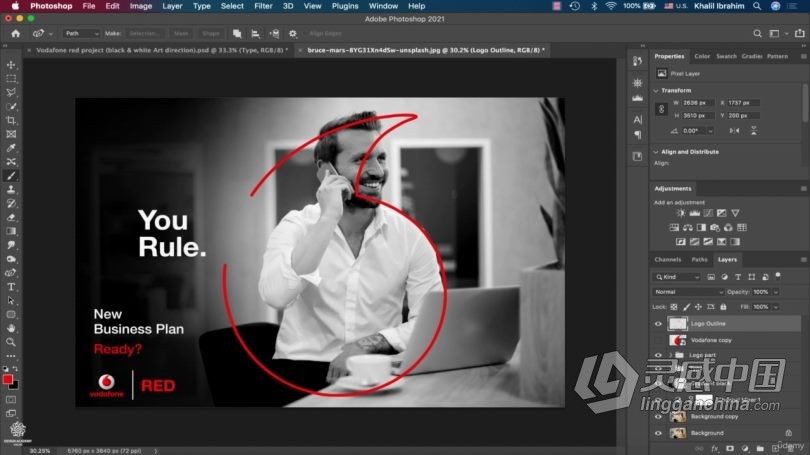Open the Character panel icon
This screenshot has height=455, width=810.
[638, 120]
